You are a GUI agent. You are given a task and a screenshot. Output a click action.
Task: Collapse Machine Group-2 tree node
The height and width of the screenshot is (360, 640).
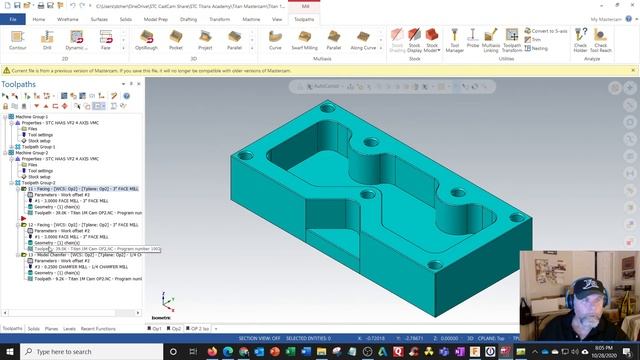pyautogui.click(x=5, y=153)
